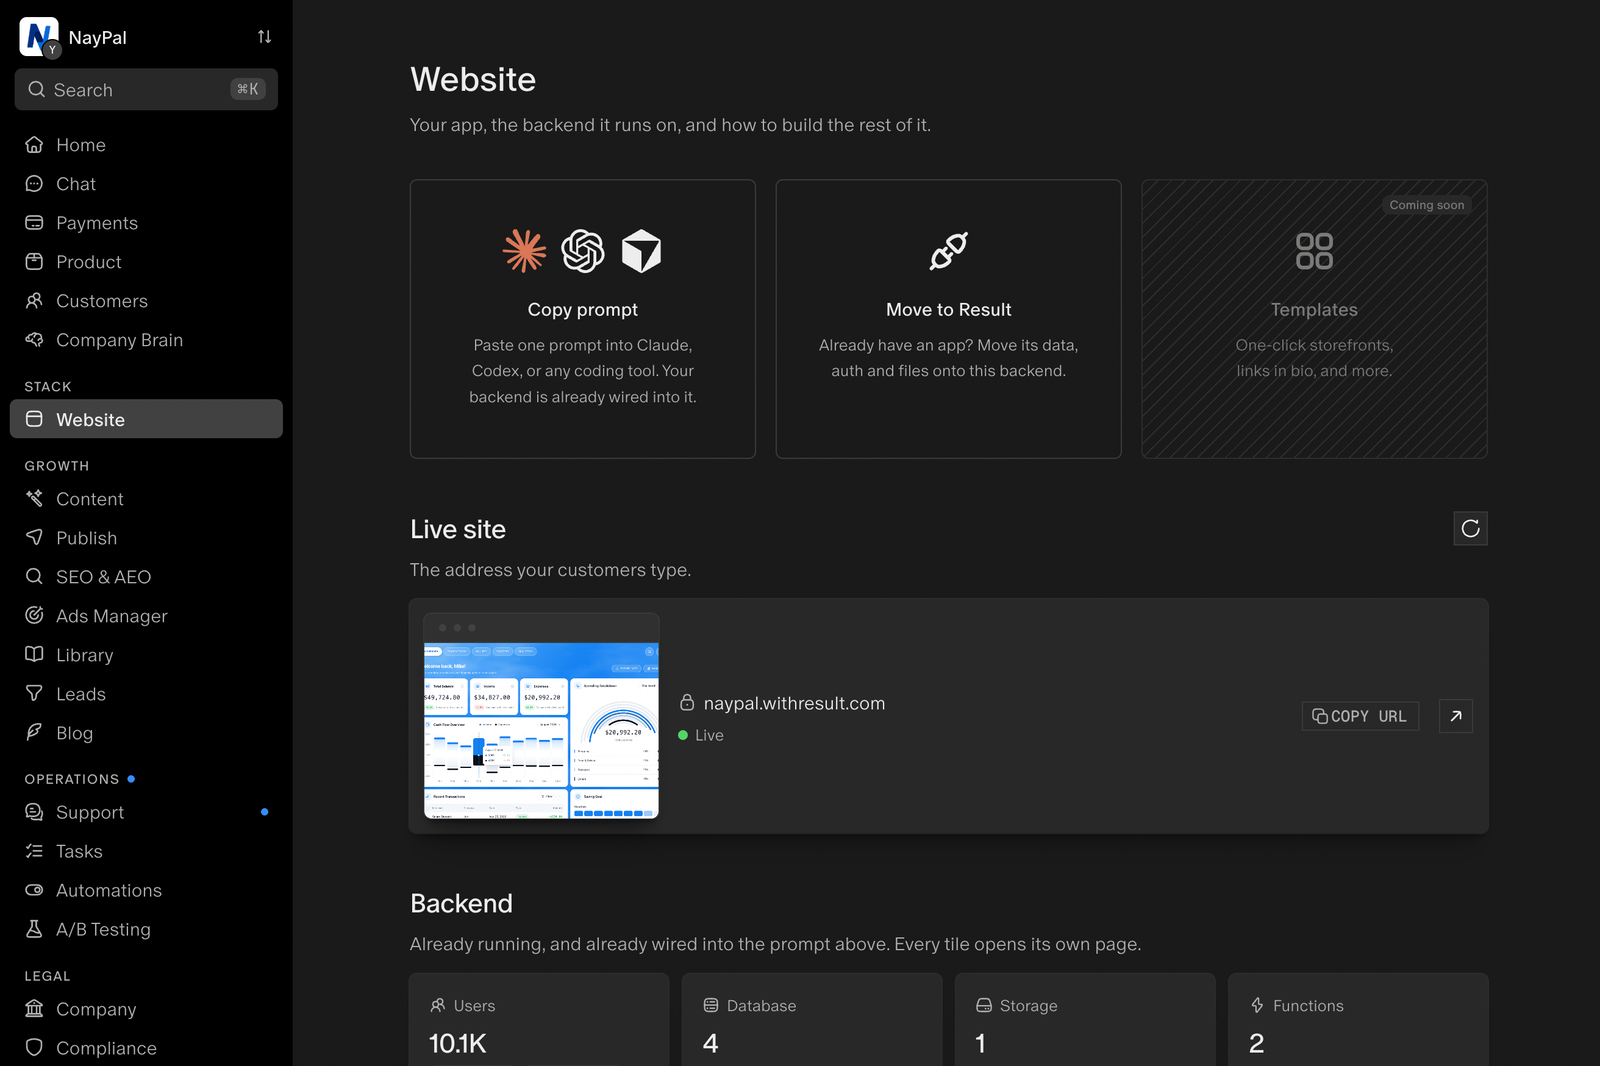Click the Content sparkle icon
1600x1066 pixels.
[x=34, y=498]
